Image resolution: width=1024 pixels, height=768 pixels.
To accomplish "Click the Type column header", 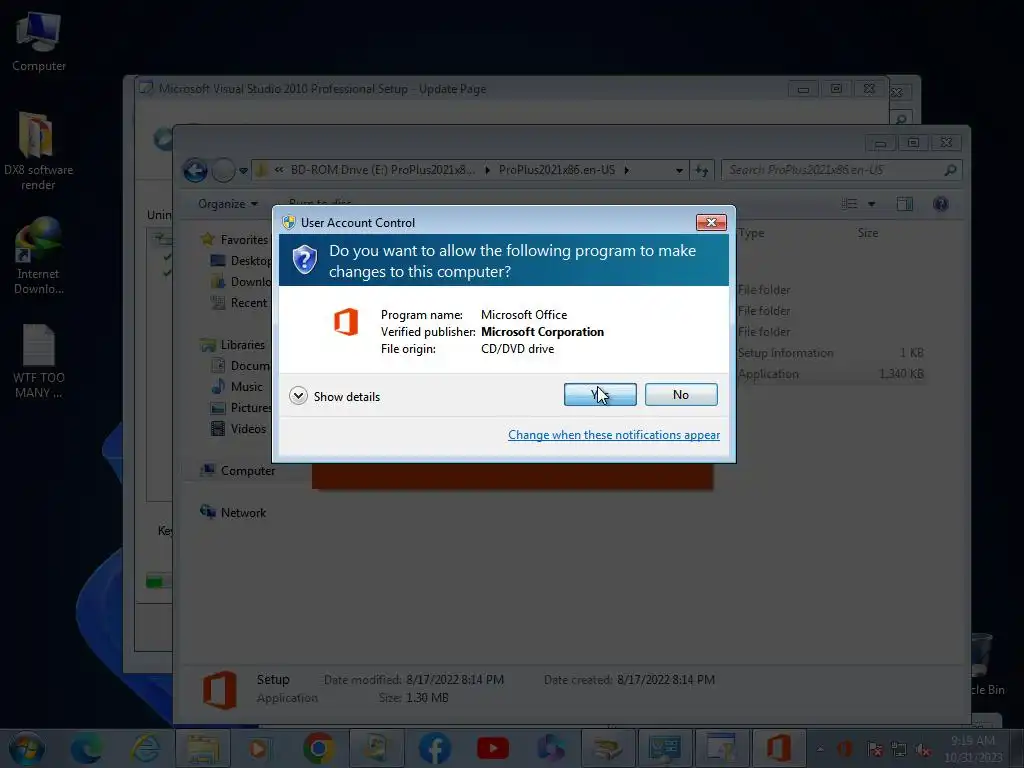I will point(751,233).
